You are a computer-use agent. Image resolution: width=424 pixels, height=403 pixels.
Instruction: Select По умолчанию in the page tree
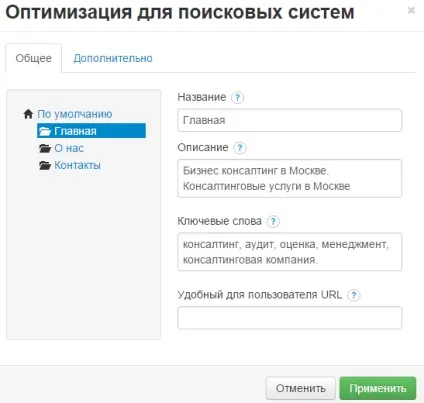[75, 114]
